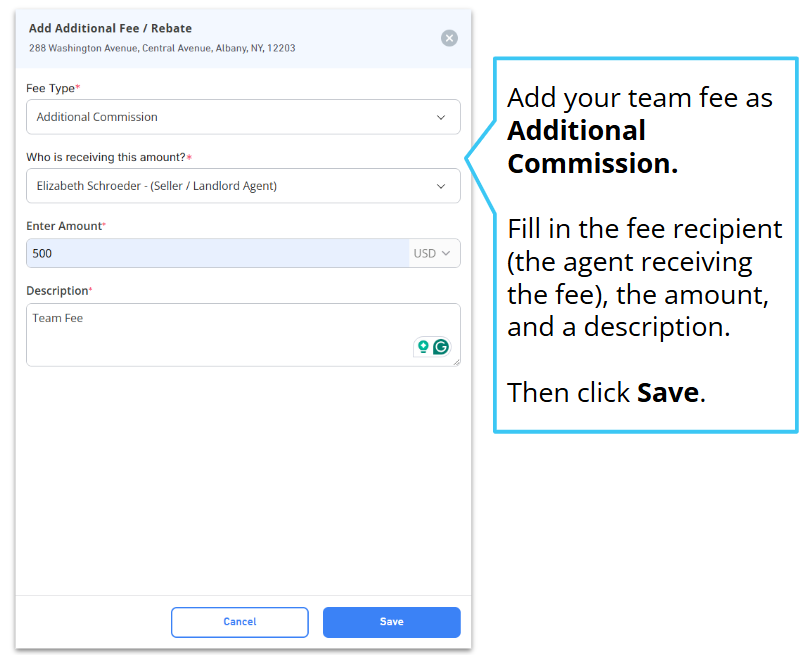Open the 'Who is receiving this amount' dropdown
The height and width of the screenshot is (655, 805).
click(243, 186)
